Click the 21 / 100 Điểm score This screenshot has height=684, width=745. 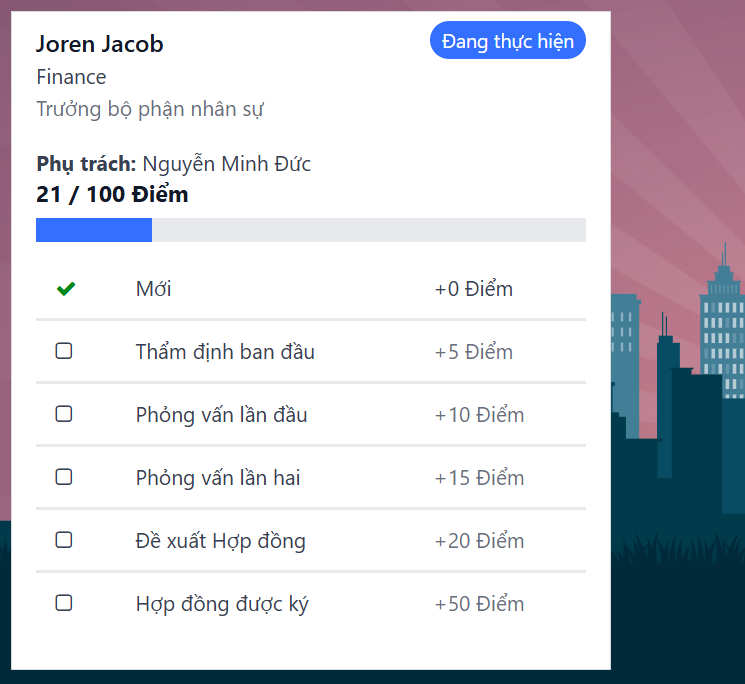112,194
